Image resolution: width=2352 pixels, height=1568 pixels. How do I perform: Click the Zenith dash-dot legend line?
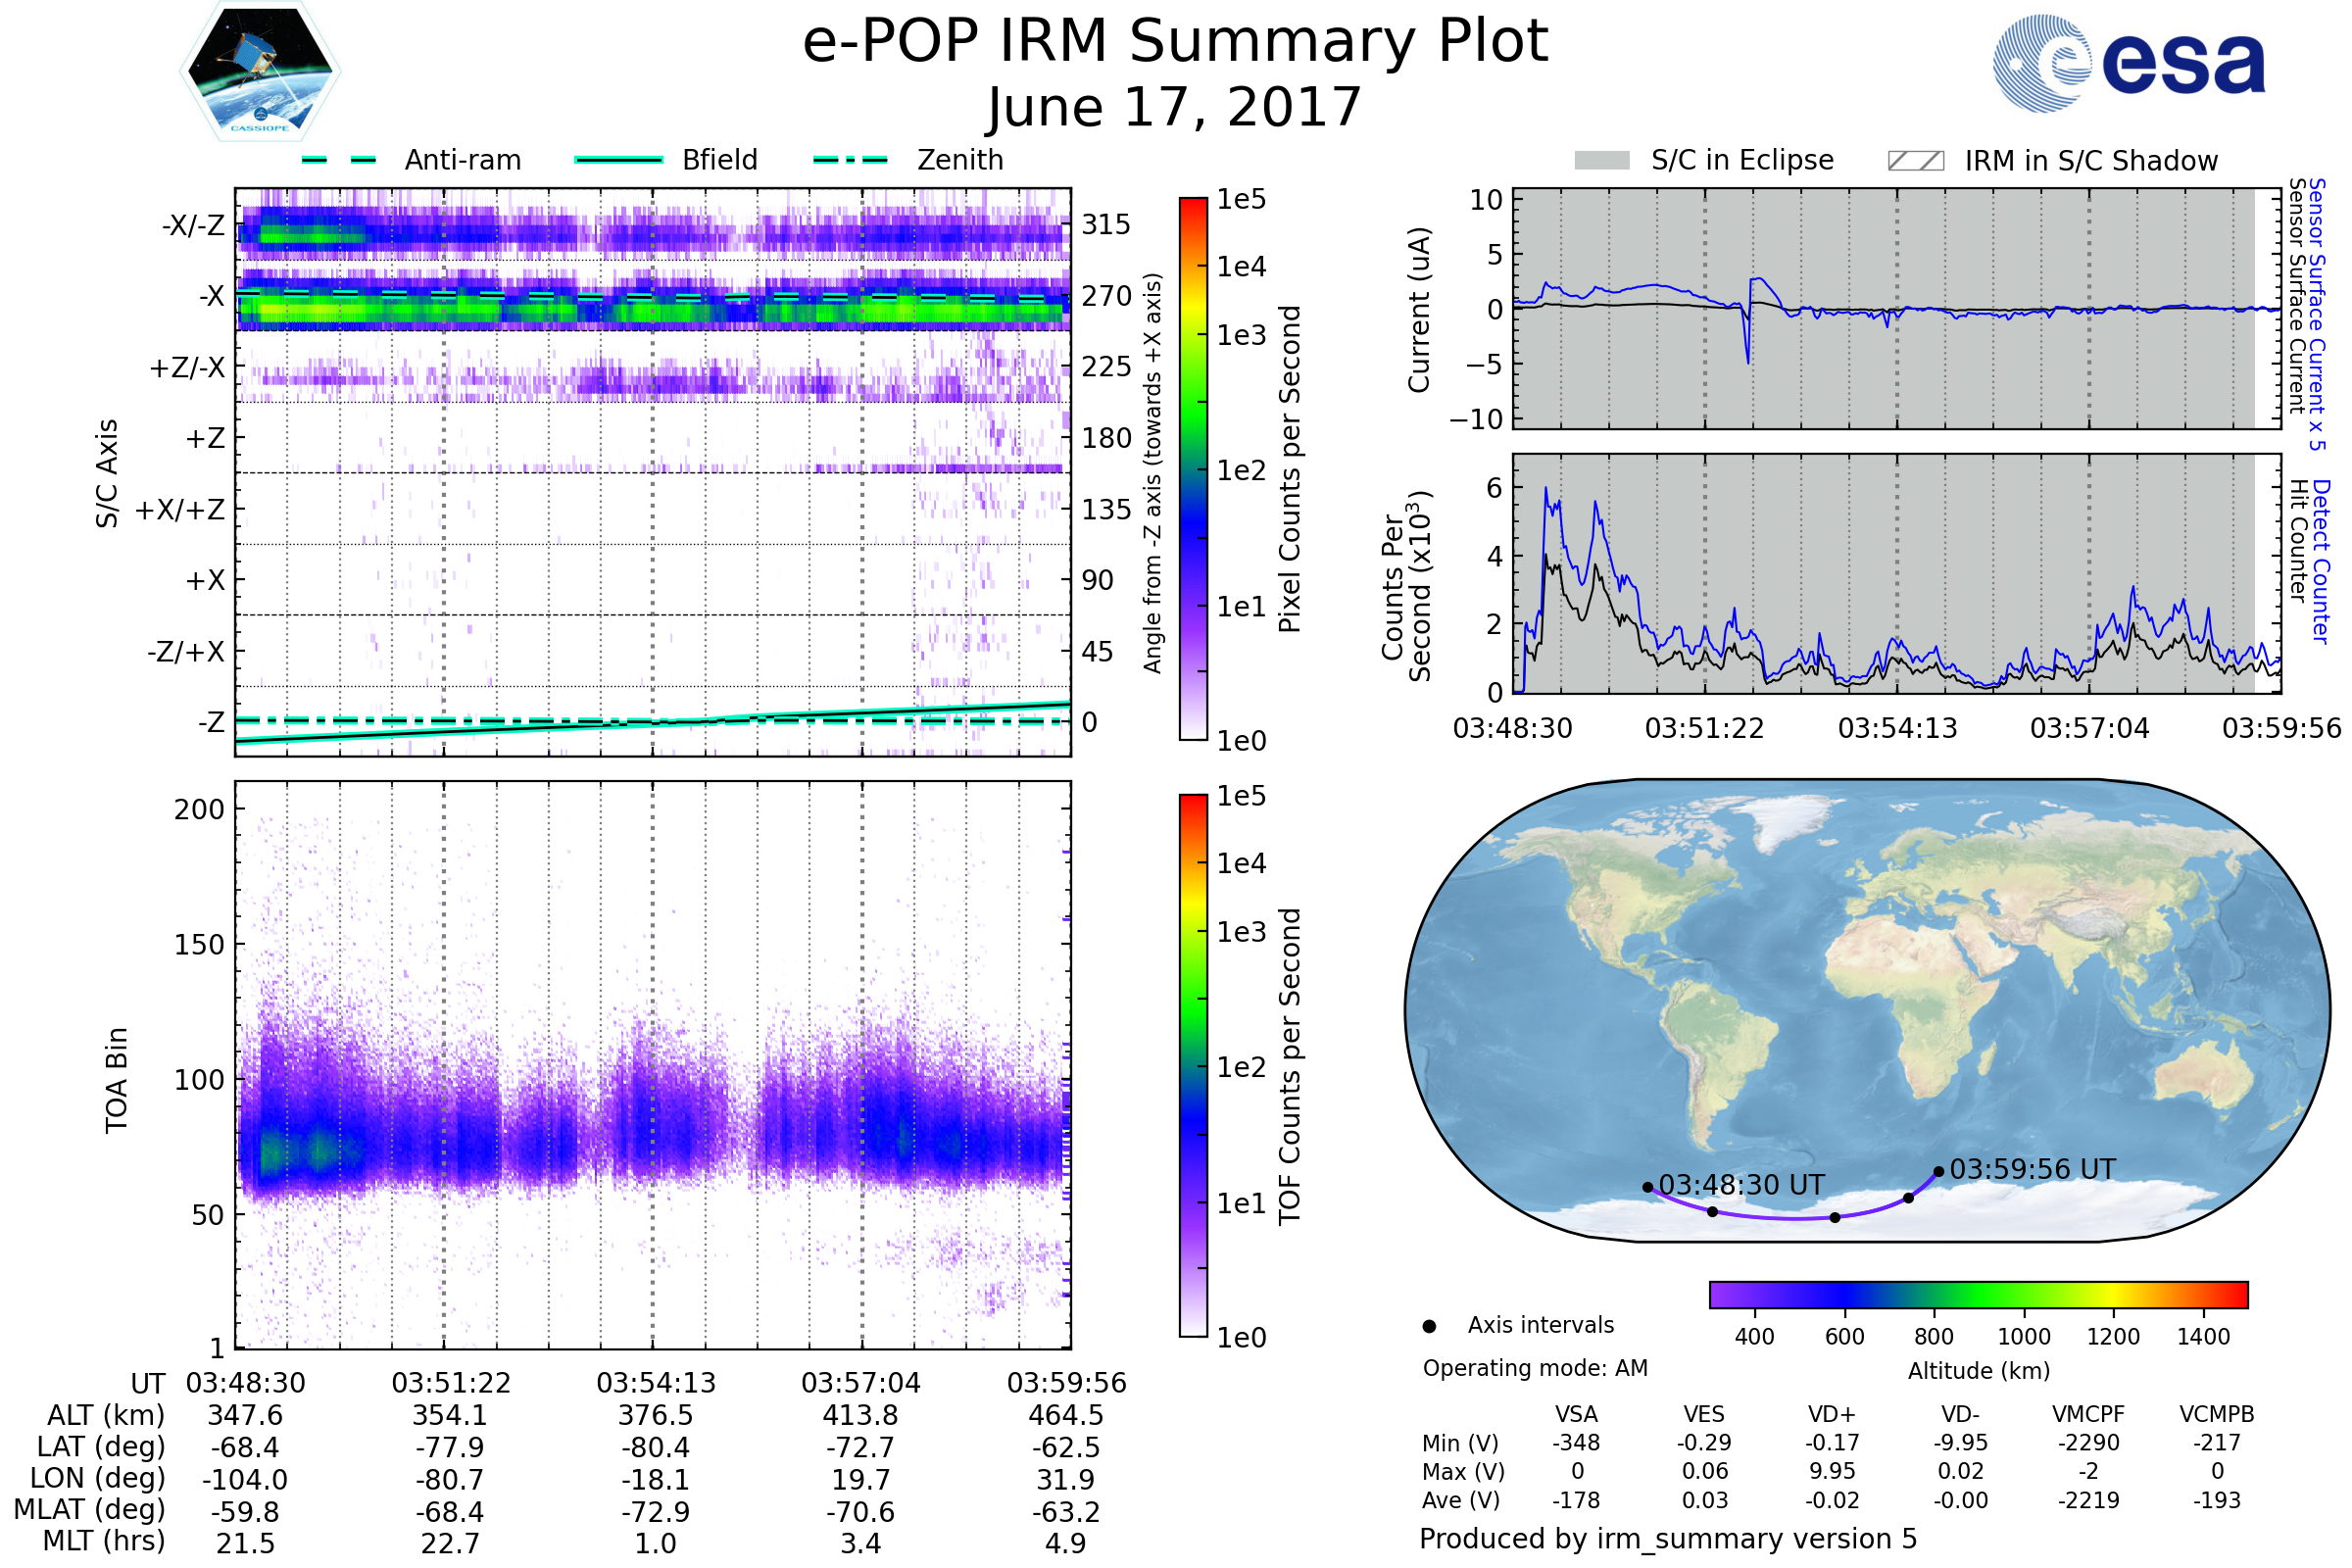pos(850,160)
